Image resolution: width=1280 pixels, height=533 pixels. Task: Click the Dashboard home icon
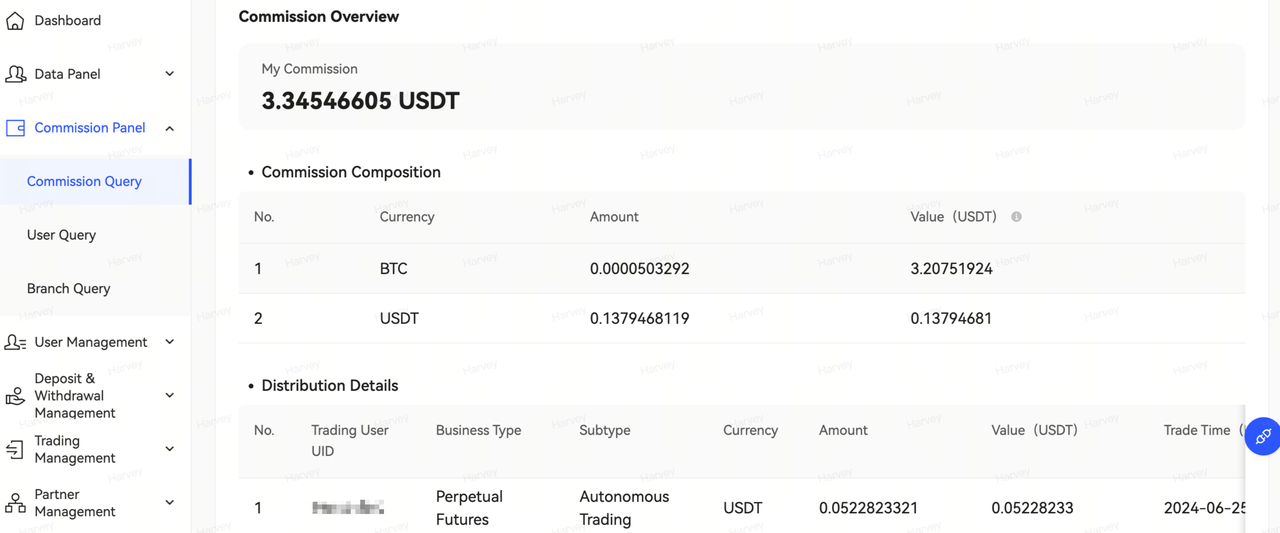15,20
